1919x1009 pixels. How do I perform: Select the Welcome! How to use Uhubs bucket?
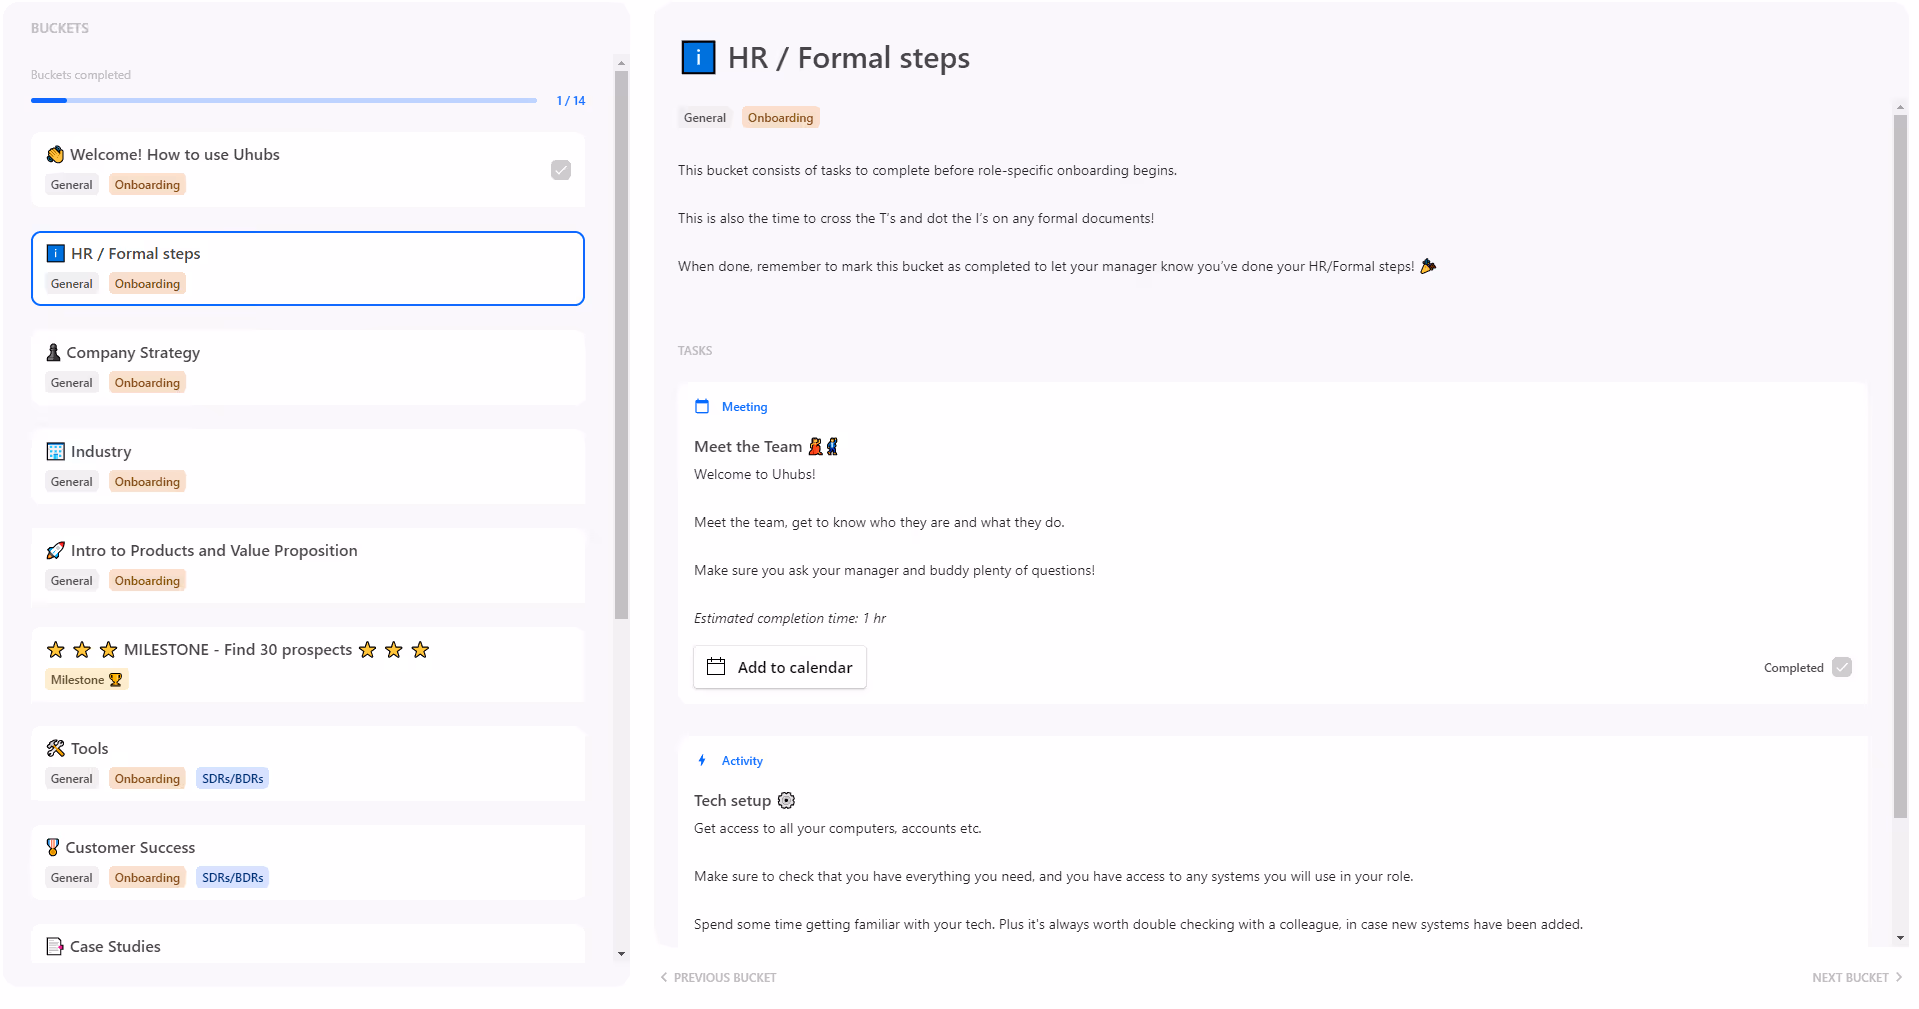pyautogui.click(x=308, y=169)
